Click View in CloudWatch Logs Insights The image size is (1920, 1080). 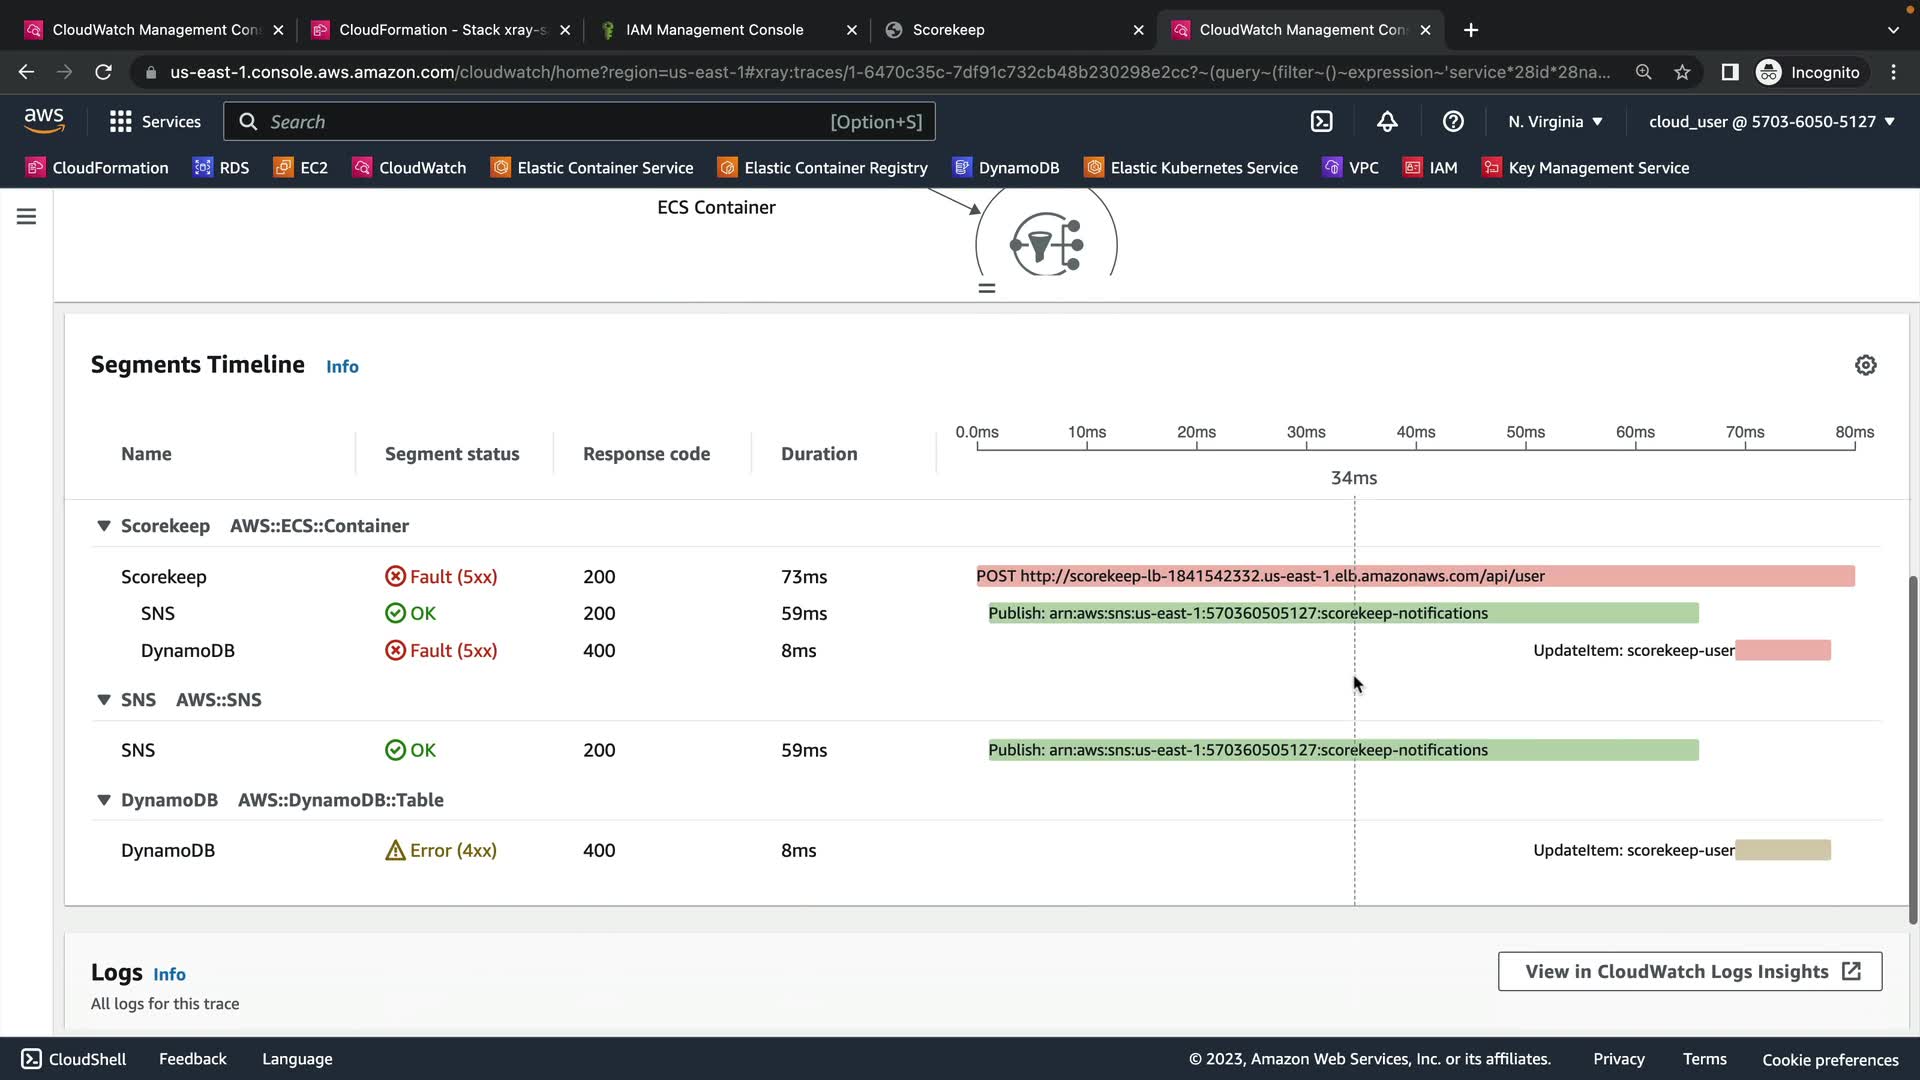pos(1689,971)
